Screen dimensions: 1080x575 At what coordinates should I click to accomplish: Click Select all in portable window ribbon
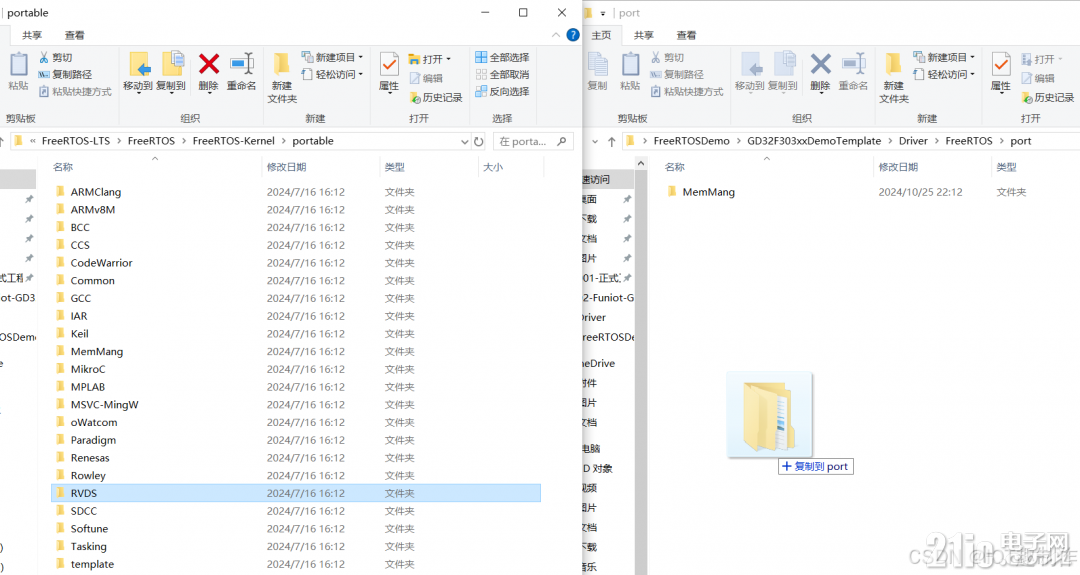point(502,57)
